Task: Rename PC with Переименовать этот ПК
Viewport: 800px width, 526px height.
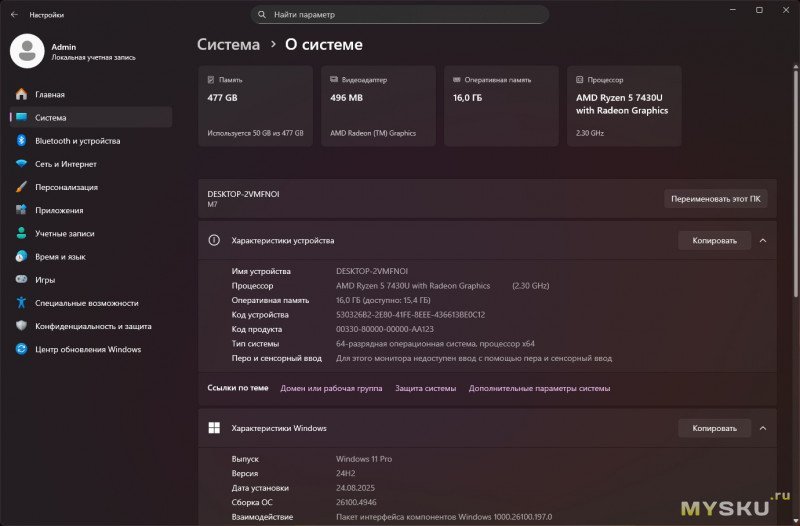Action: [x=716, y=199]
